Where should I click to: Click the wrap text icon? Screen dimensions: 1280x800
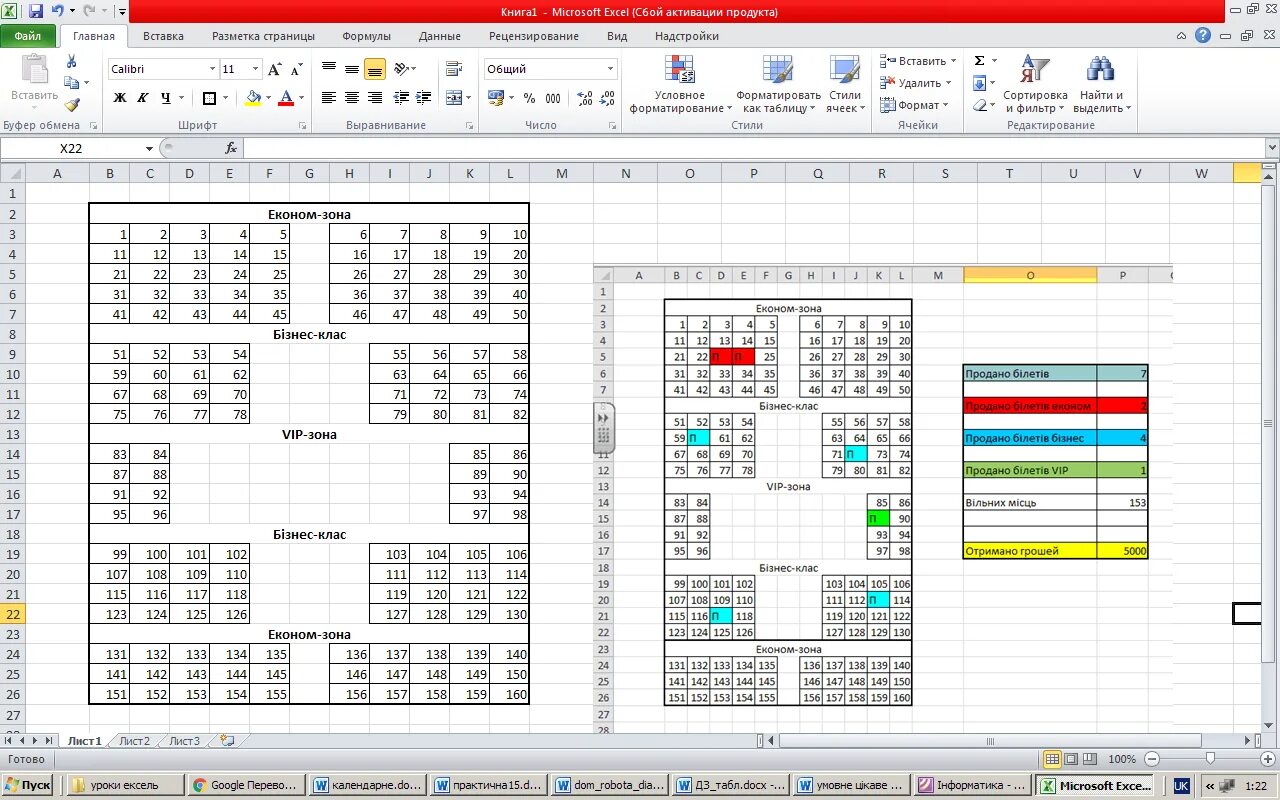tap(454, 69)
